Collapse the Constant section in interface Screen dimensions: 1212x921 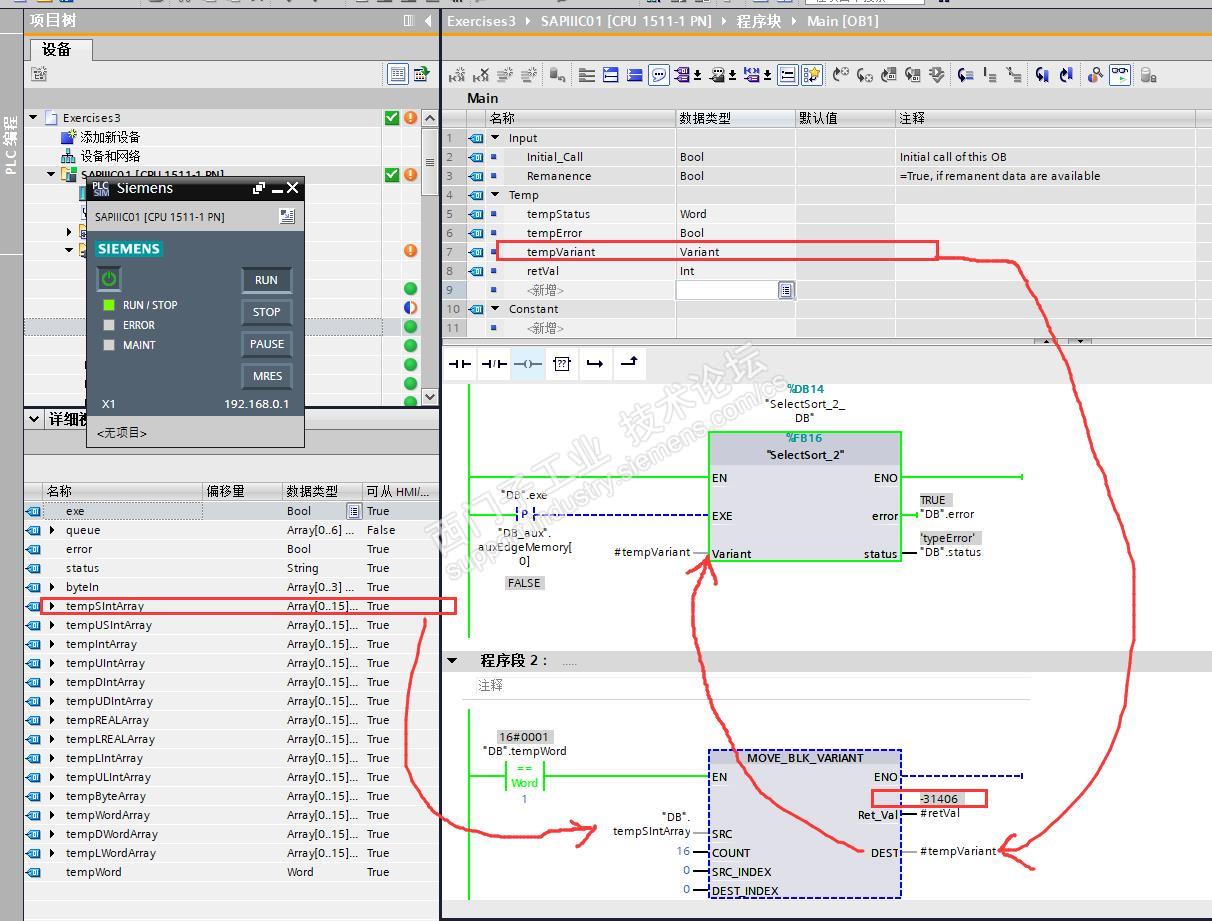pos(495,309)
